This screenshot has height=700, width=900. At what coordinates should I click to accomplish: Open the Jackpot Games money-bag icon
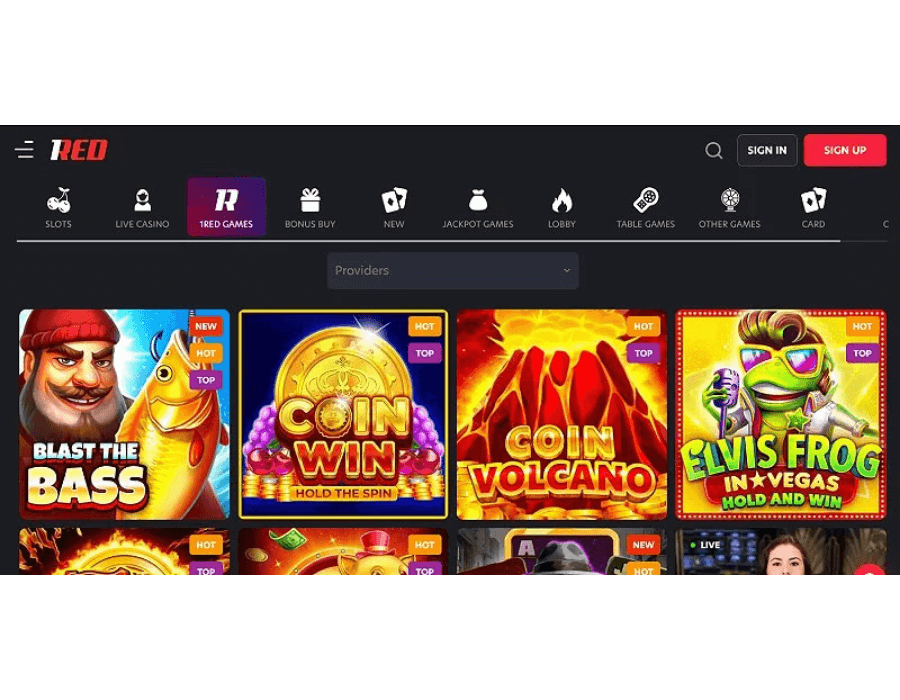478,199
